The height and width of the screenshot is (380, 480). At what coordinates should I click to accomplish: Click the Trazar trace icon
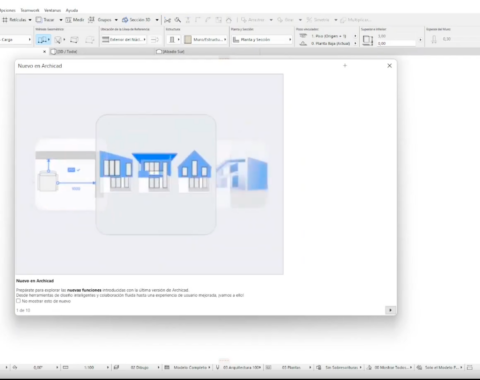39,20
